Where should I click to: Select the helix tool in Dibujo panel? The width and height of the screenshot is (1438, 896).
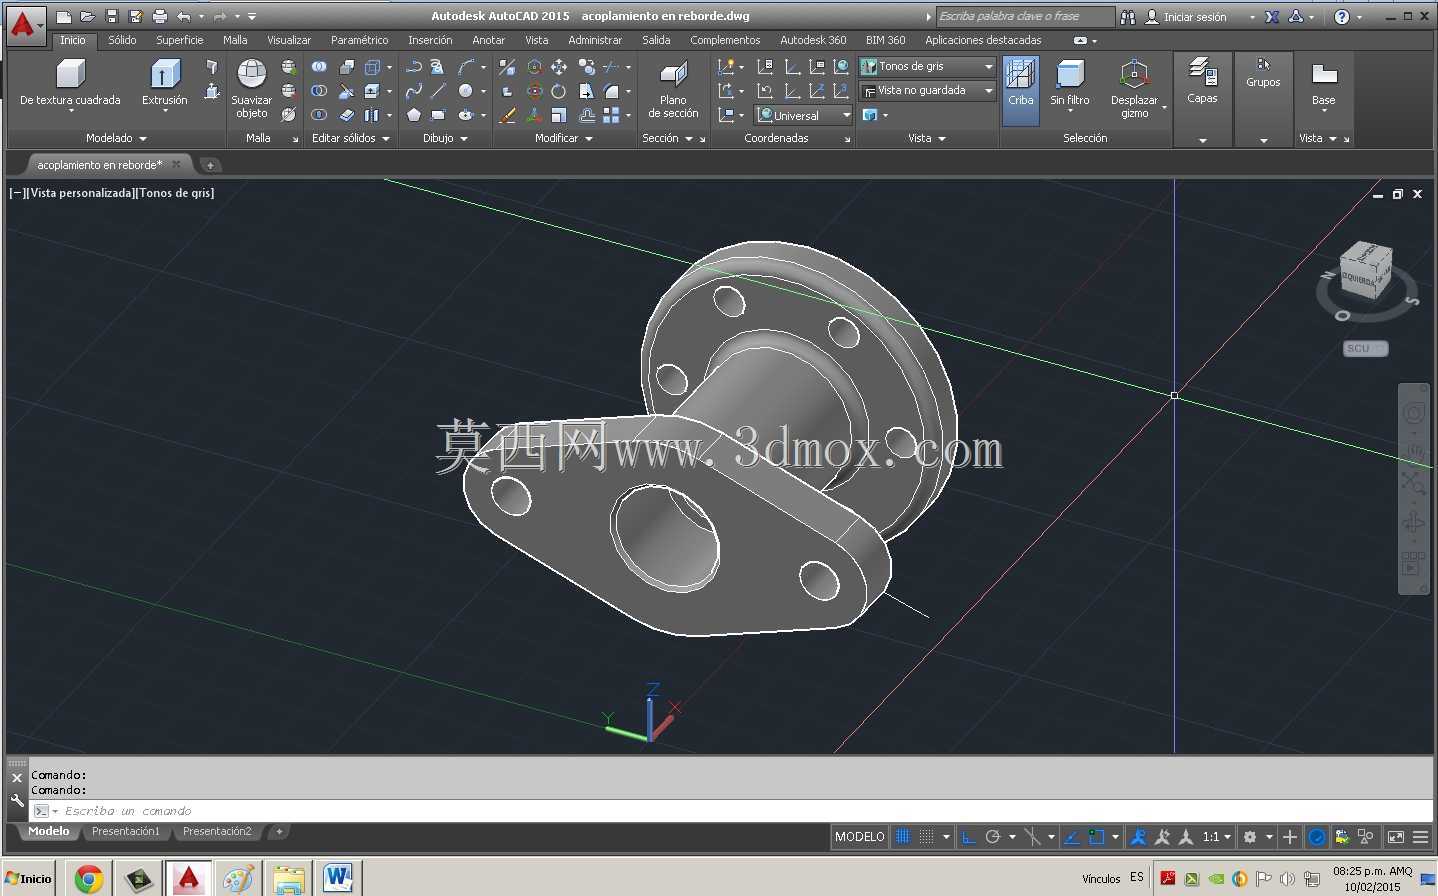click(x=437, y=67)
